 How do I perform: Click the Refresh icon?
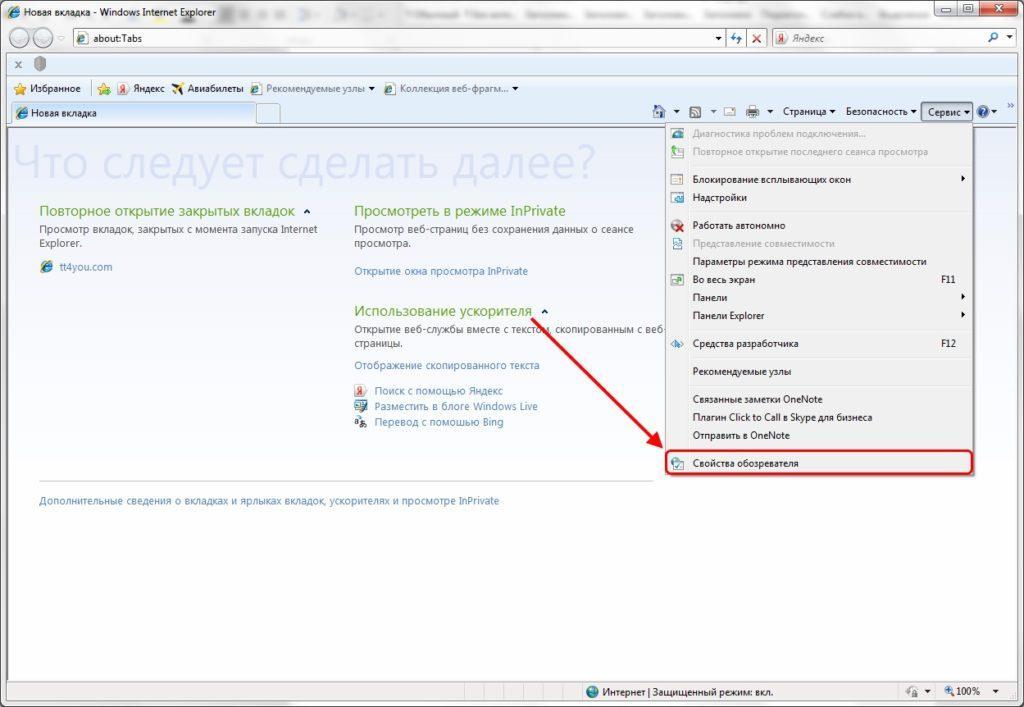point(736,39)
